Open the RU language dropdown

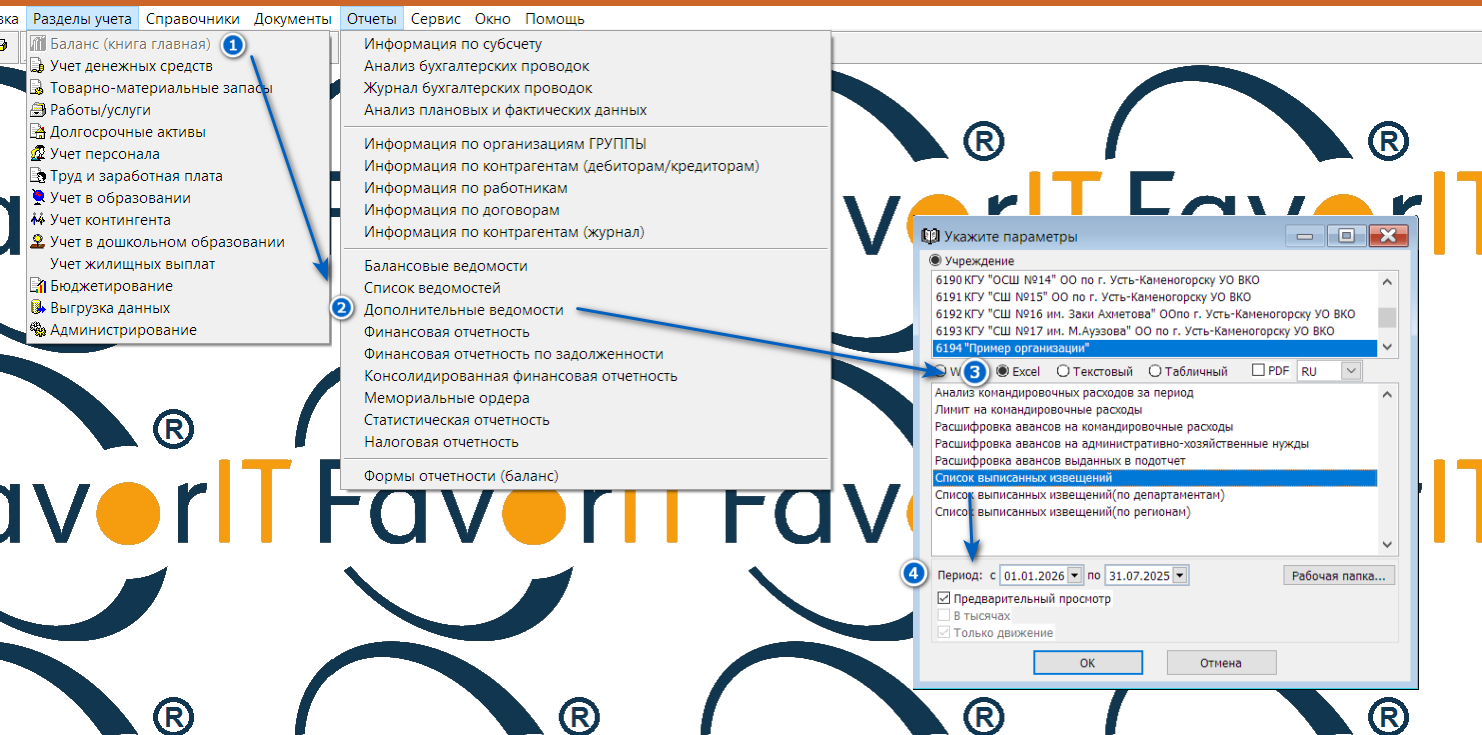point(1351,371)
